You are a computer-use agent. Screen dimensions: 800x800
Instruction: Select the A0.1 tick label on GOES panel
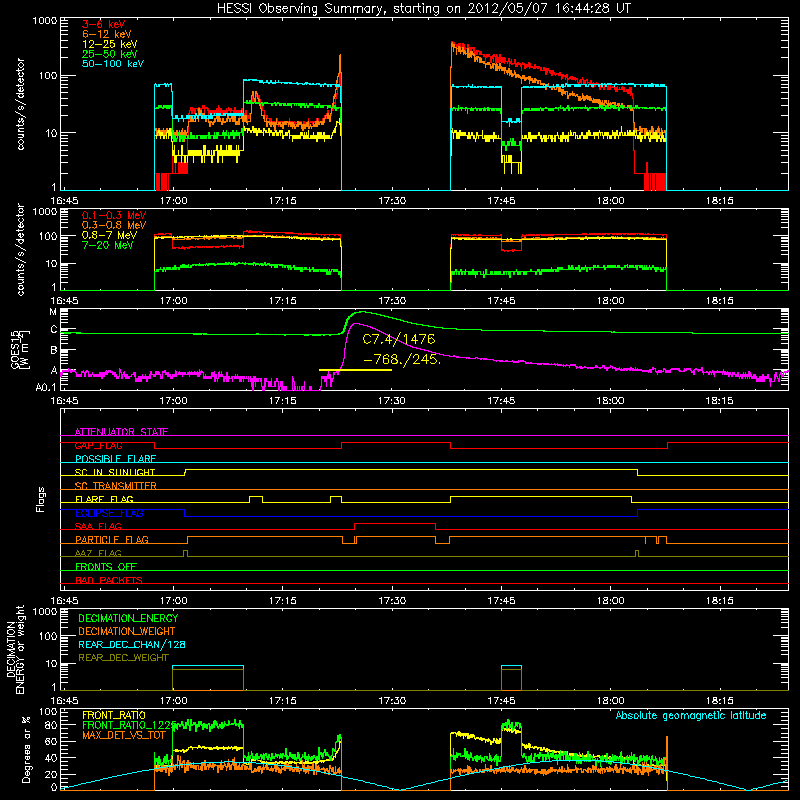click(46, 387)
